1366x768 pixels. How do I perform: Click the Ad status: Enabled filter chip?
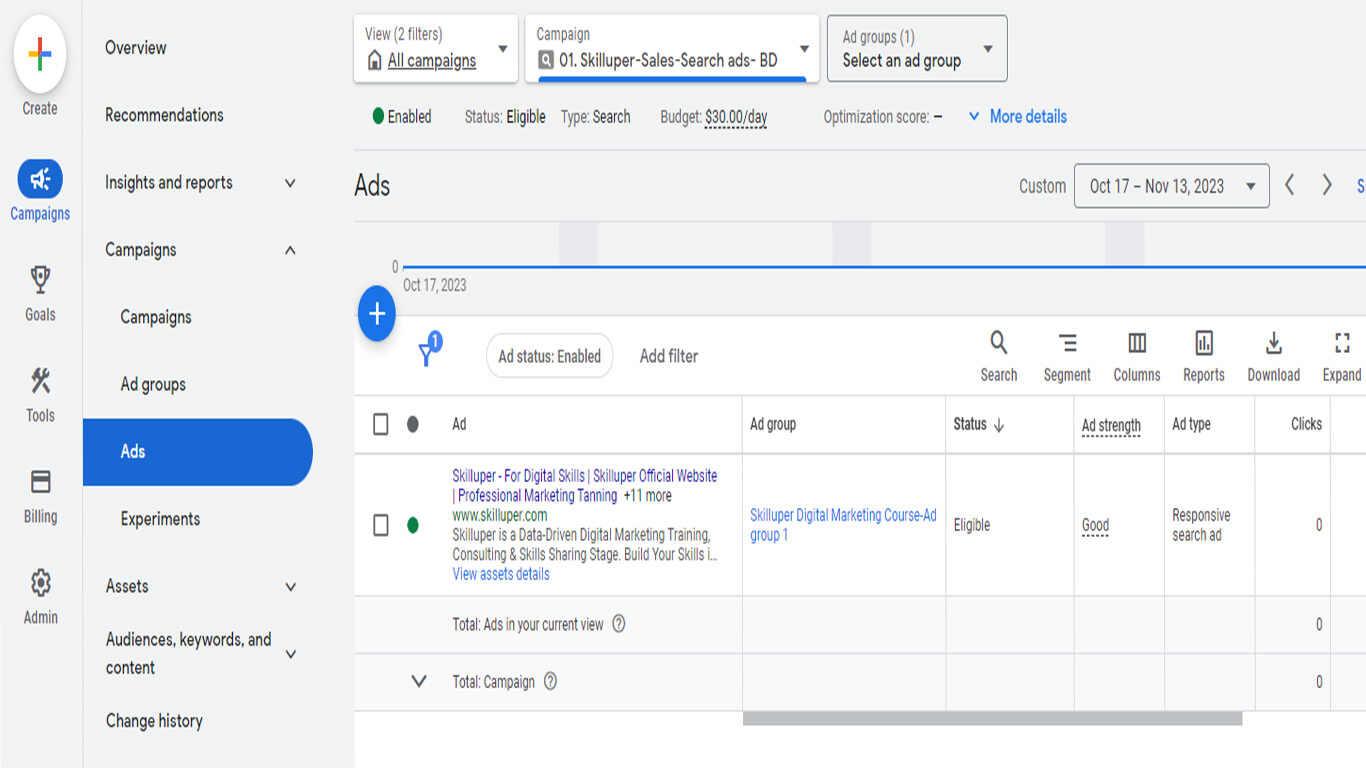550,356
